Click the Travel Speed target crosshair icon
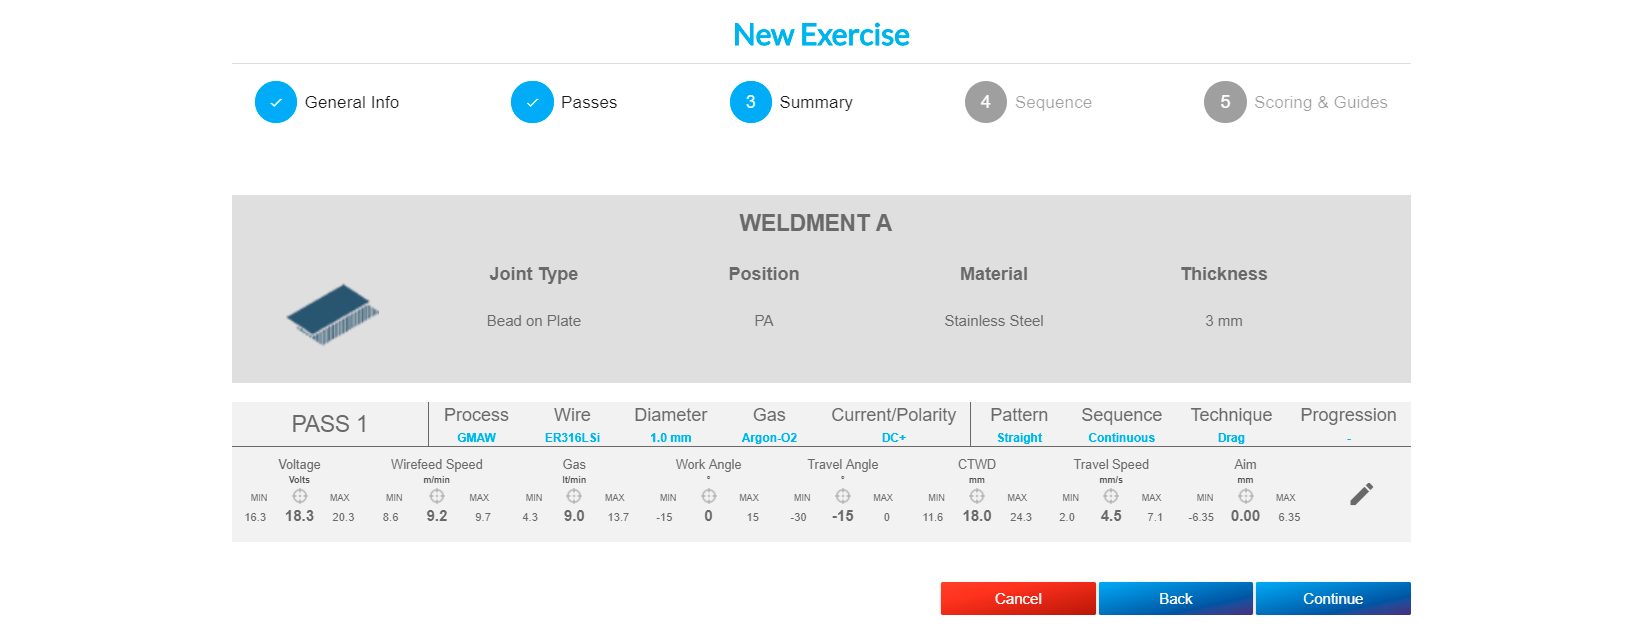 pyautogui.click(x=1111, y=496)
